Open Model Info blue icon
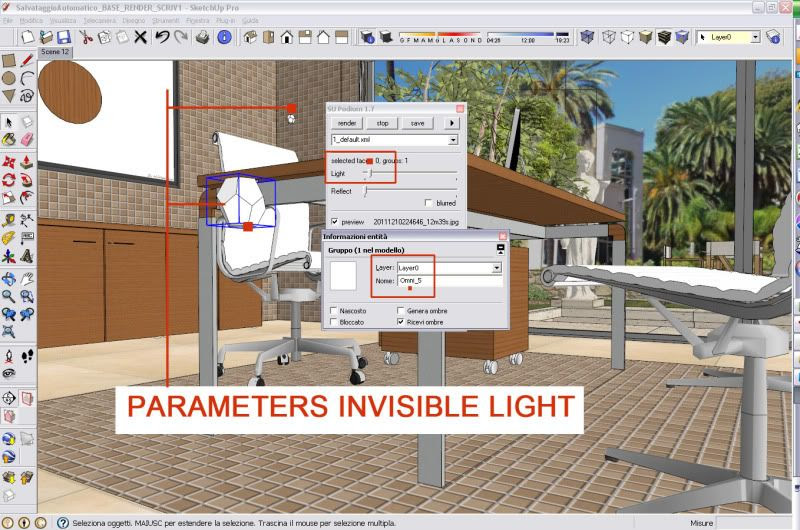Screen dimensions: 800x530 (224, 37)
